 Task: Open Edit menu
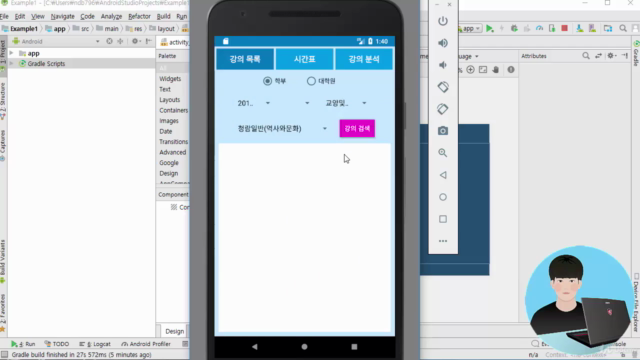coord(20,16)
